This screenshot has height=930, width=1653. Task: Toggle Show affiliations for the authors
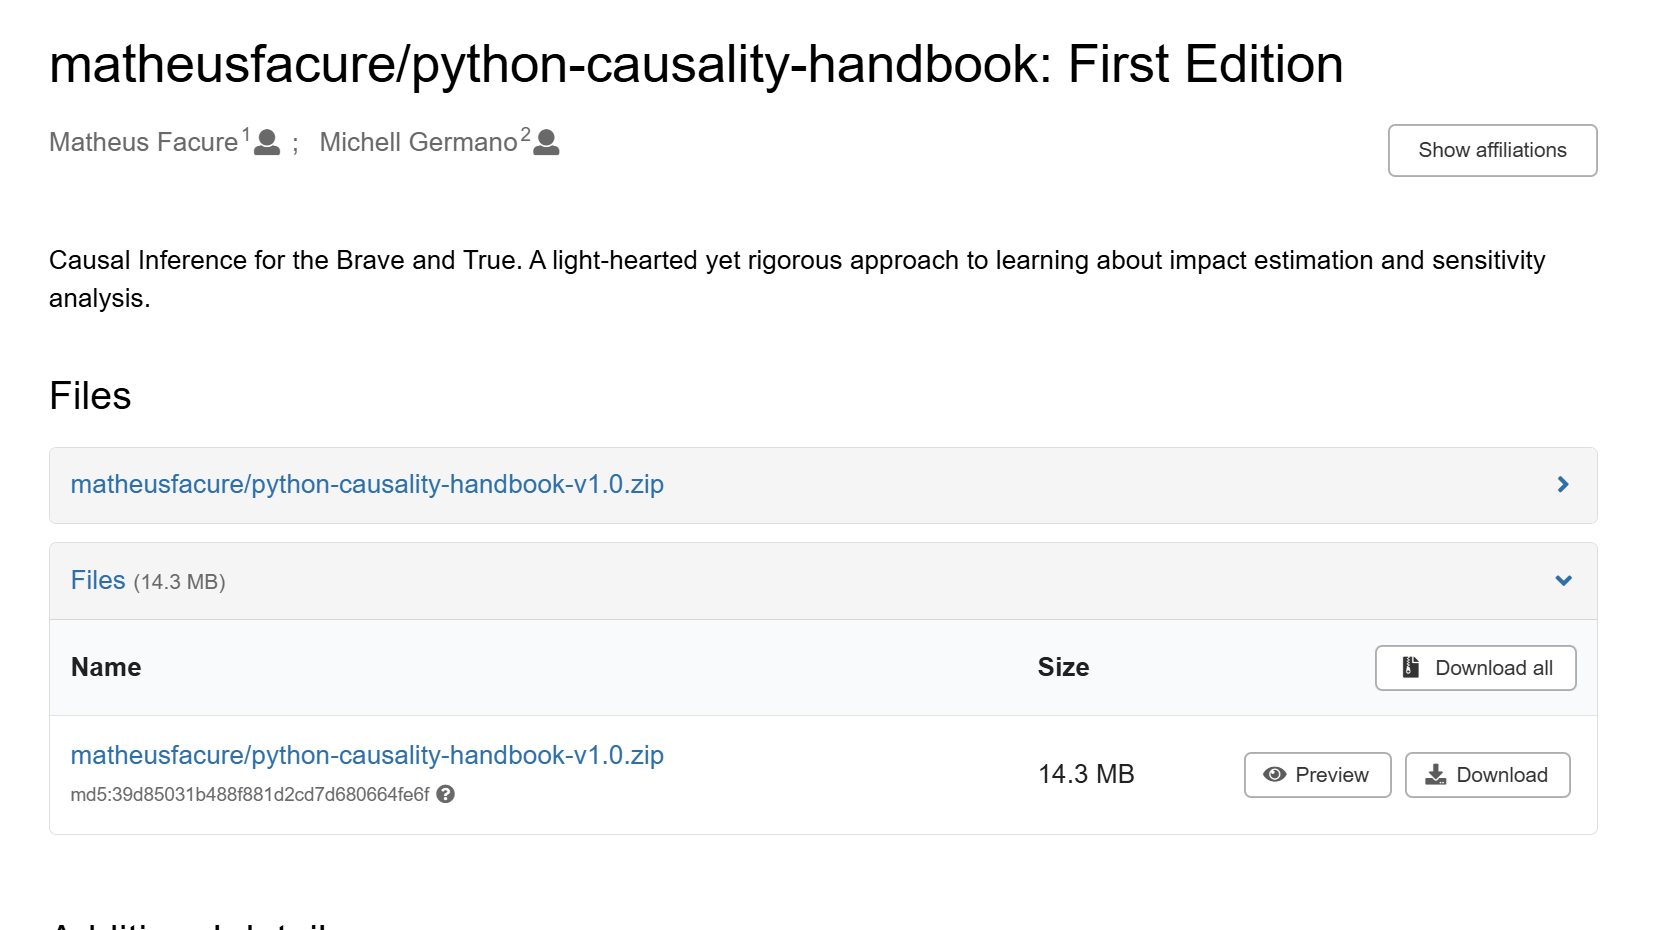click(x=1491, y=150)
